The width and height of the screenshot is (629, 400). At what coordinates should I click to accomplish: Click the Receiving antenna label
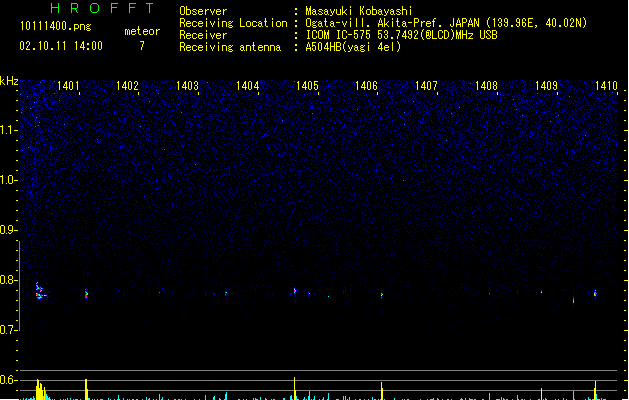click(x=230, y=47)
